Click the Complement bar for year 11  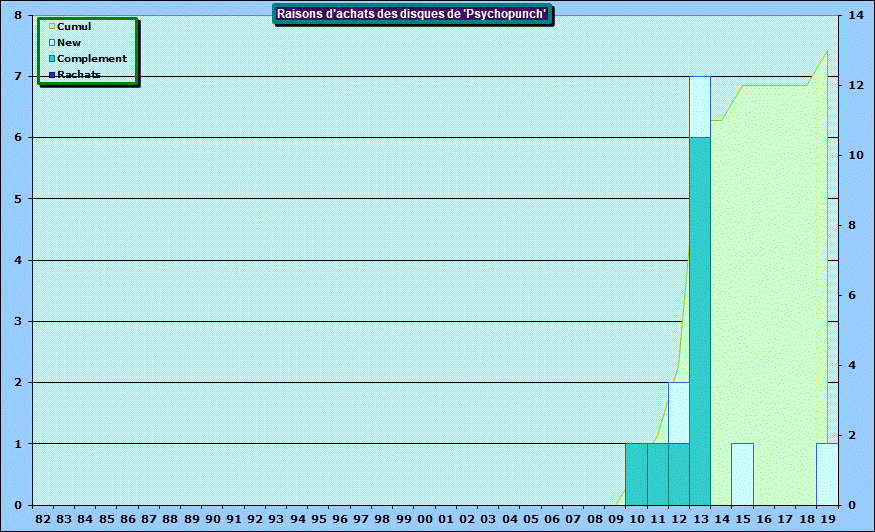657,474
